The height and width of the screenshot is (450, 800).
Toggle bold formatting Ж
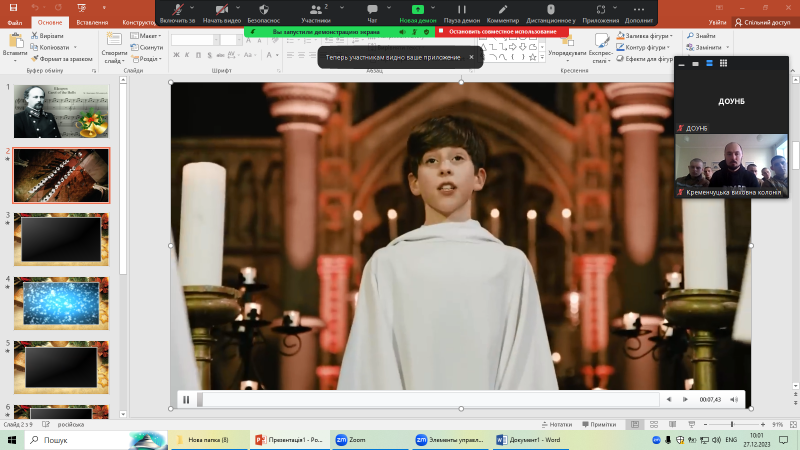coord(177,55)
